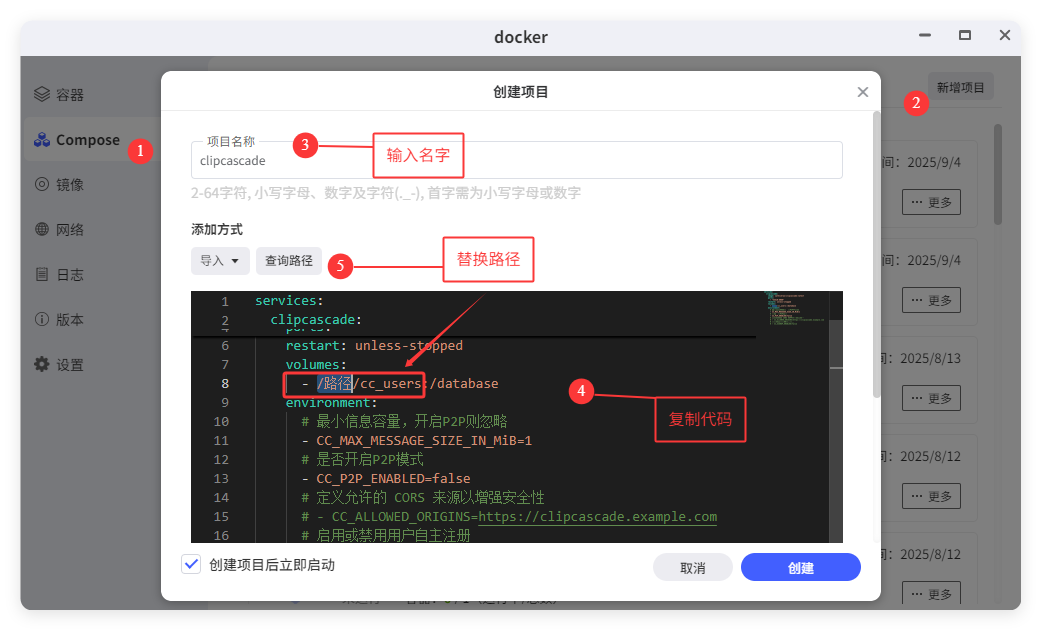Toggle 创建项目后立即启动 checkbox

click(x=191, y=565)
